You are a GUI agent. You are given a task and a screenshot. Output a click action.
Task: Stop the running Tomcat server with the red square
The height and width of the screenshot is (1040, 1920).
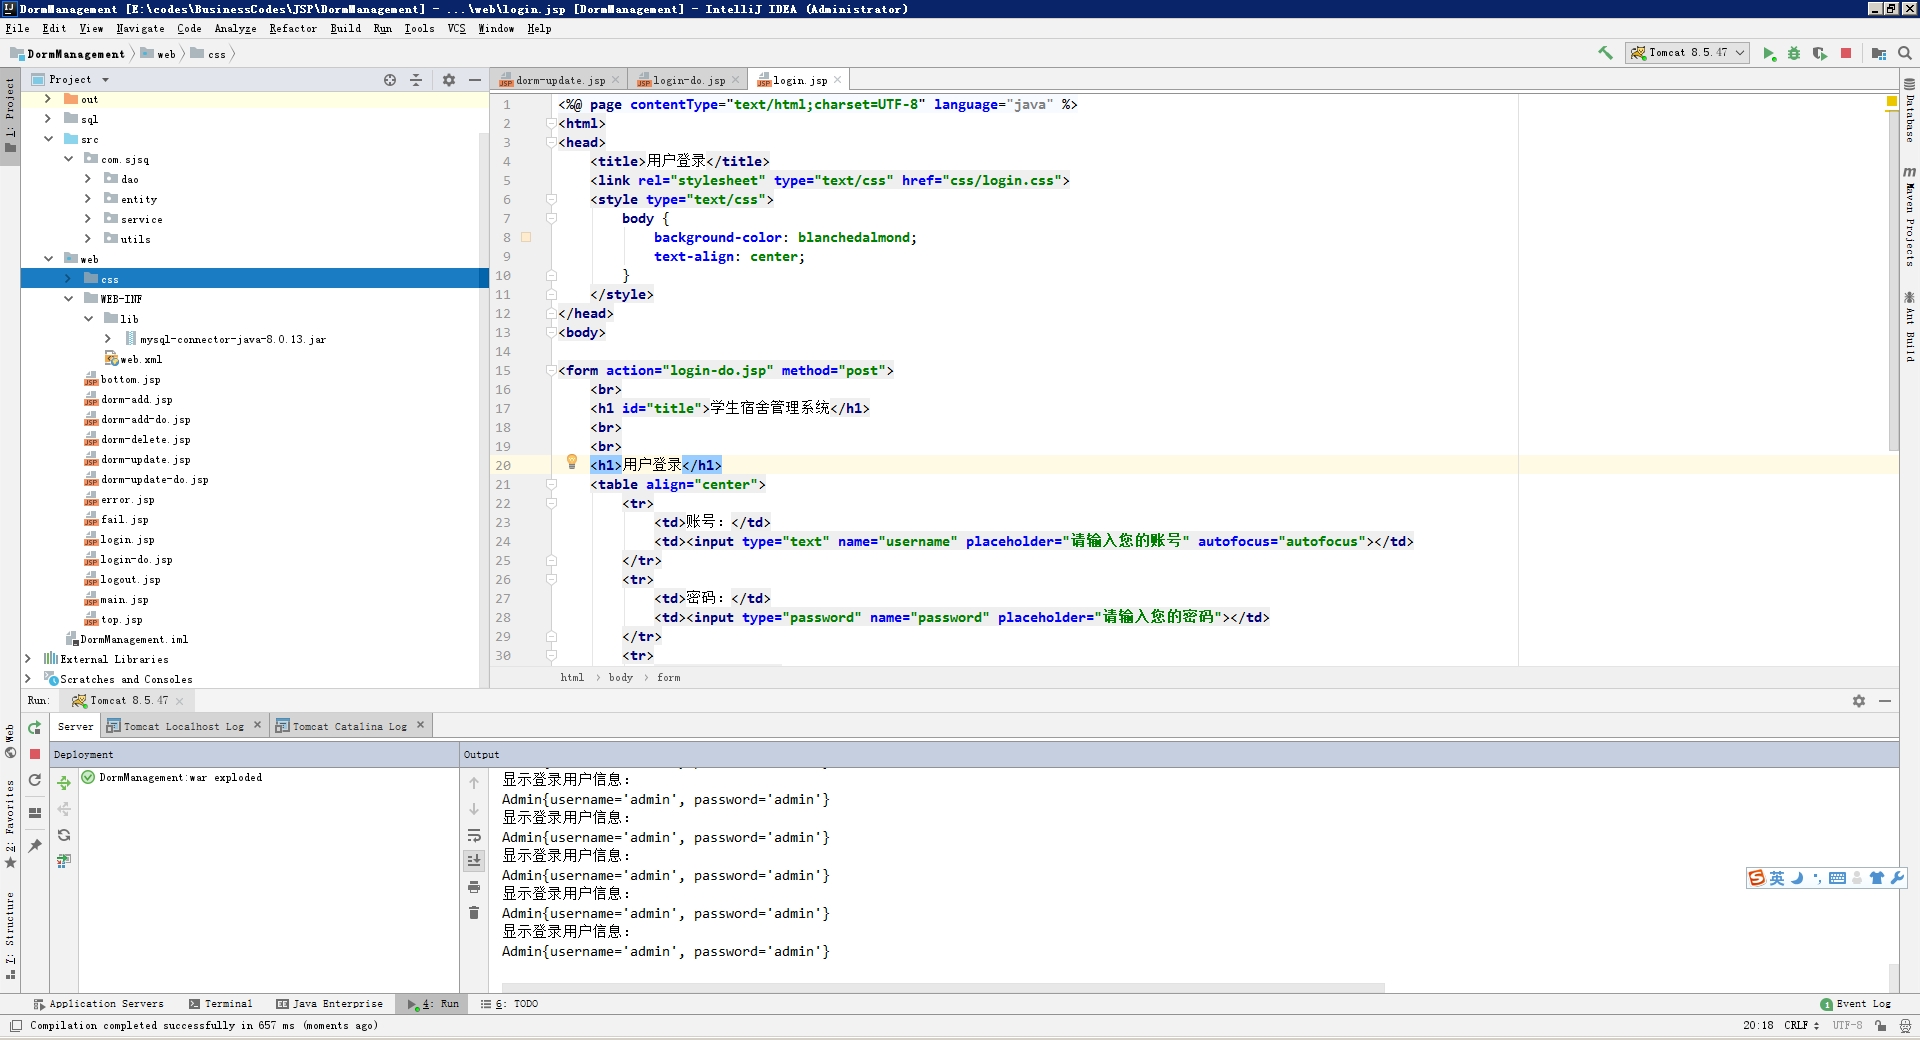[1846, 52]
